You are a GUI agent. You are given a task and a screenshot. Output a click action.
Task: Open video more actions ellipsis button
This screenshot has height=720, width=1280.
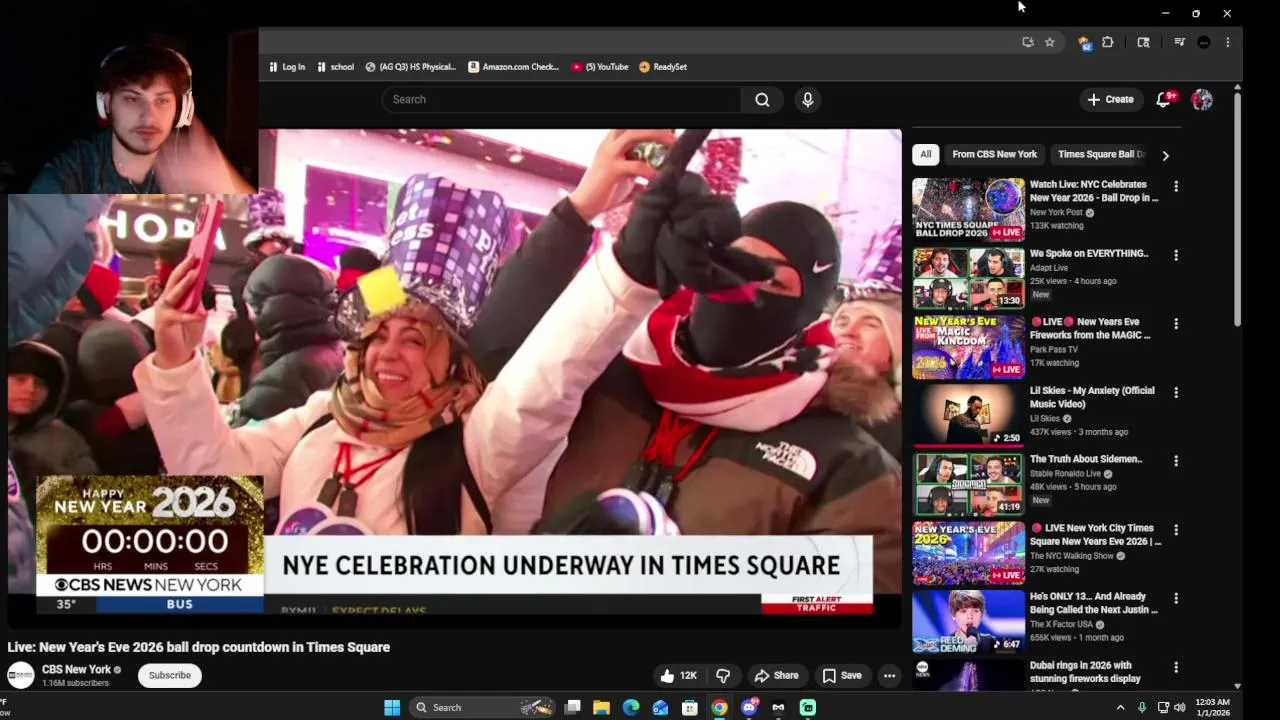click(889, 676)
